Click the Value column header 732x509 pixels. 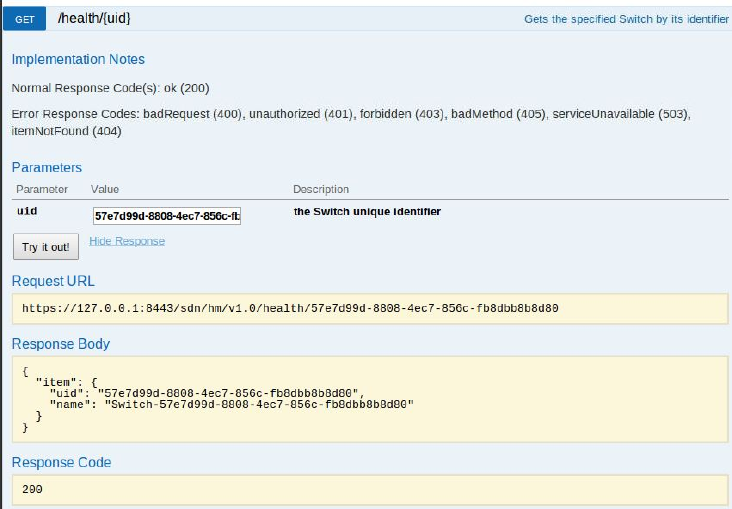(105, 189)
